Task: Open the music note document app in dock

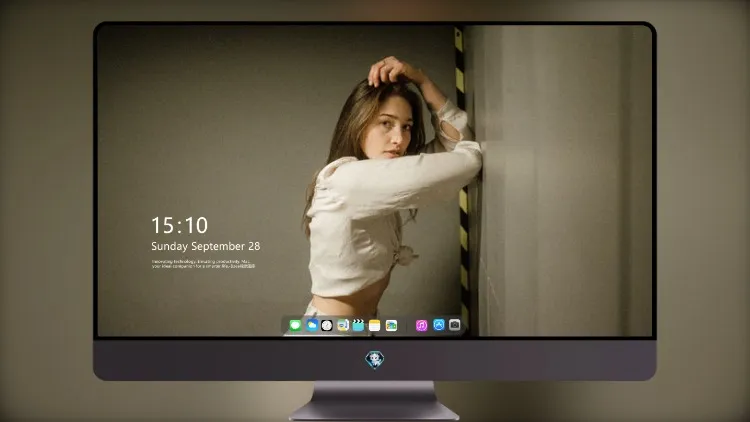Action: click(x=342, y=325)
